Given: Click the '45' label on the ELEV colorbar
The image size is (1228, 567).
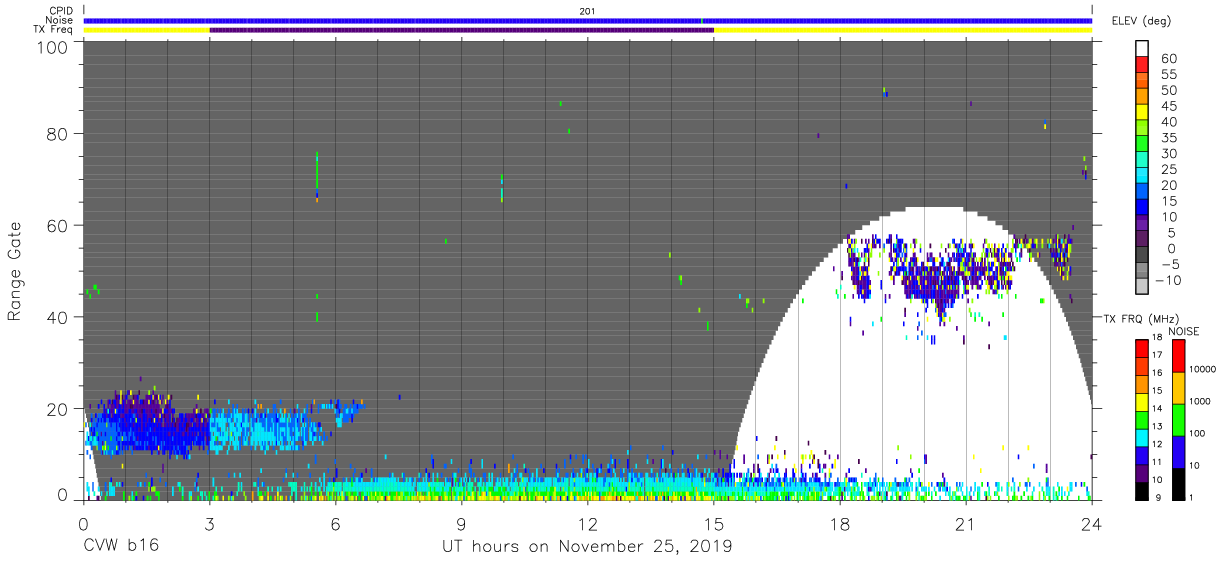Looking at the screenshot, I should tap(1168, 107).
